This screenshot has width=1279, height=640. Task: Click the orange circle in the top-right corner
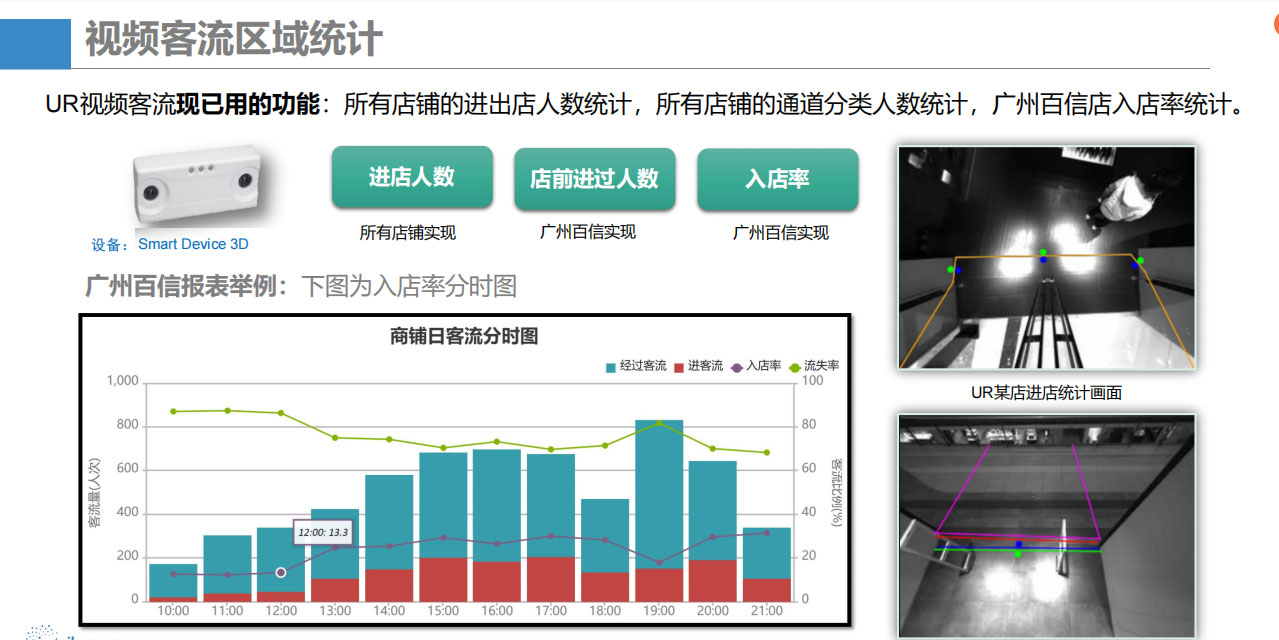point(1274,28)
